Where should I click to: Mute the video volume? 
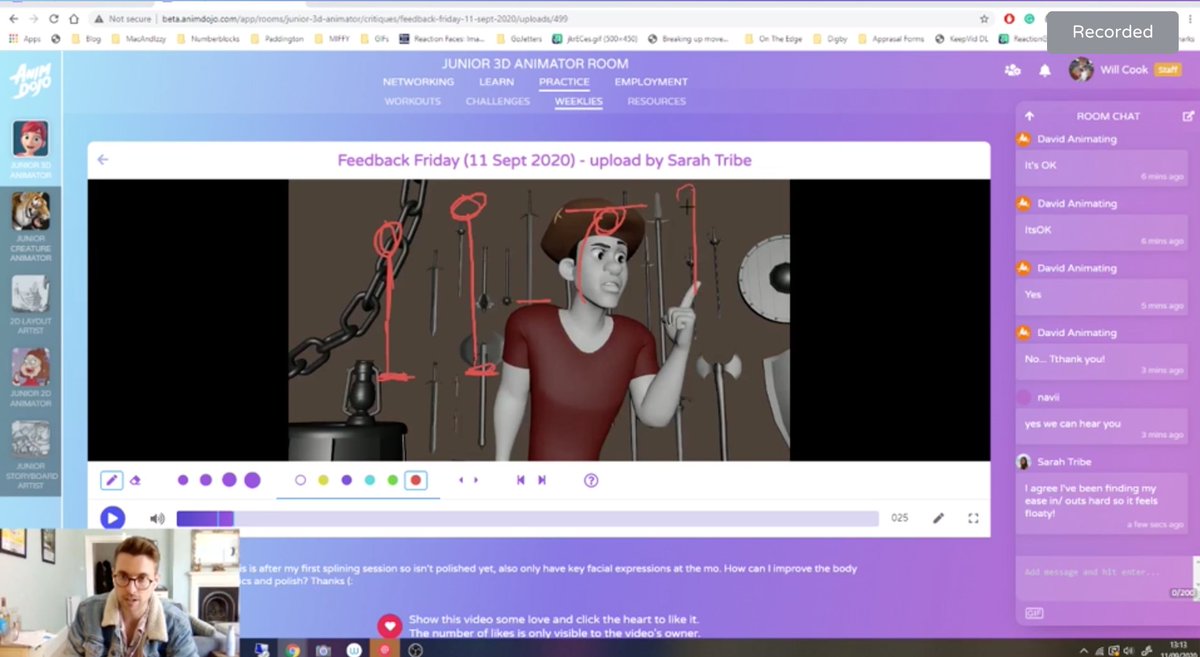[x=157, y=518]
